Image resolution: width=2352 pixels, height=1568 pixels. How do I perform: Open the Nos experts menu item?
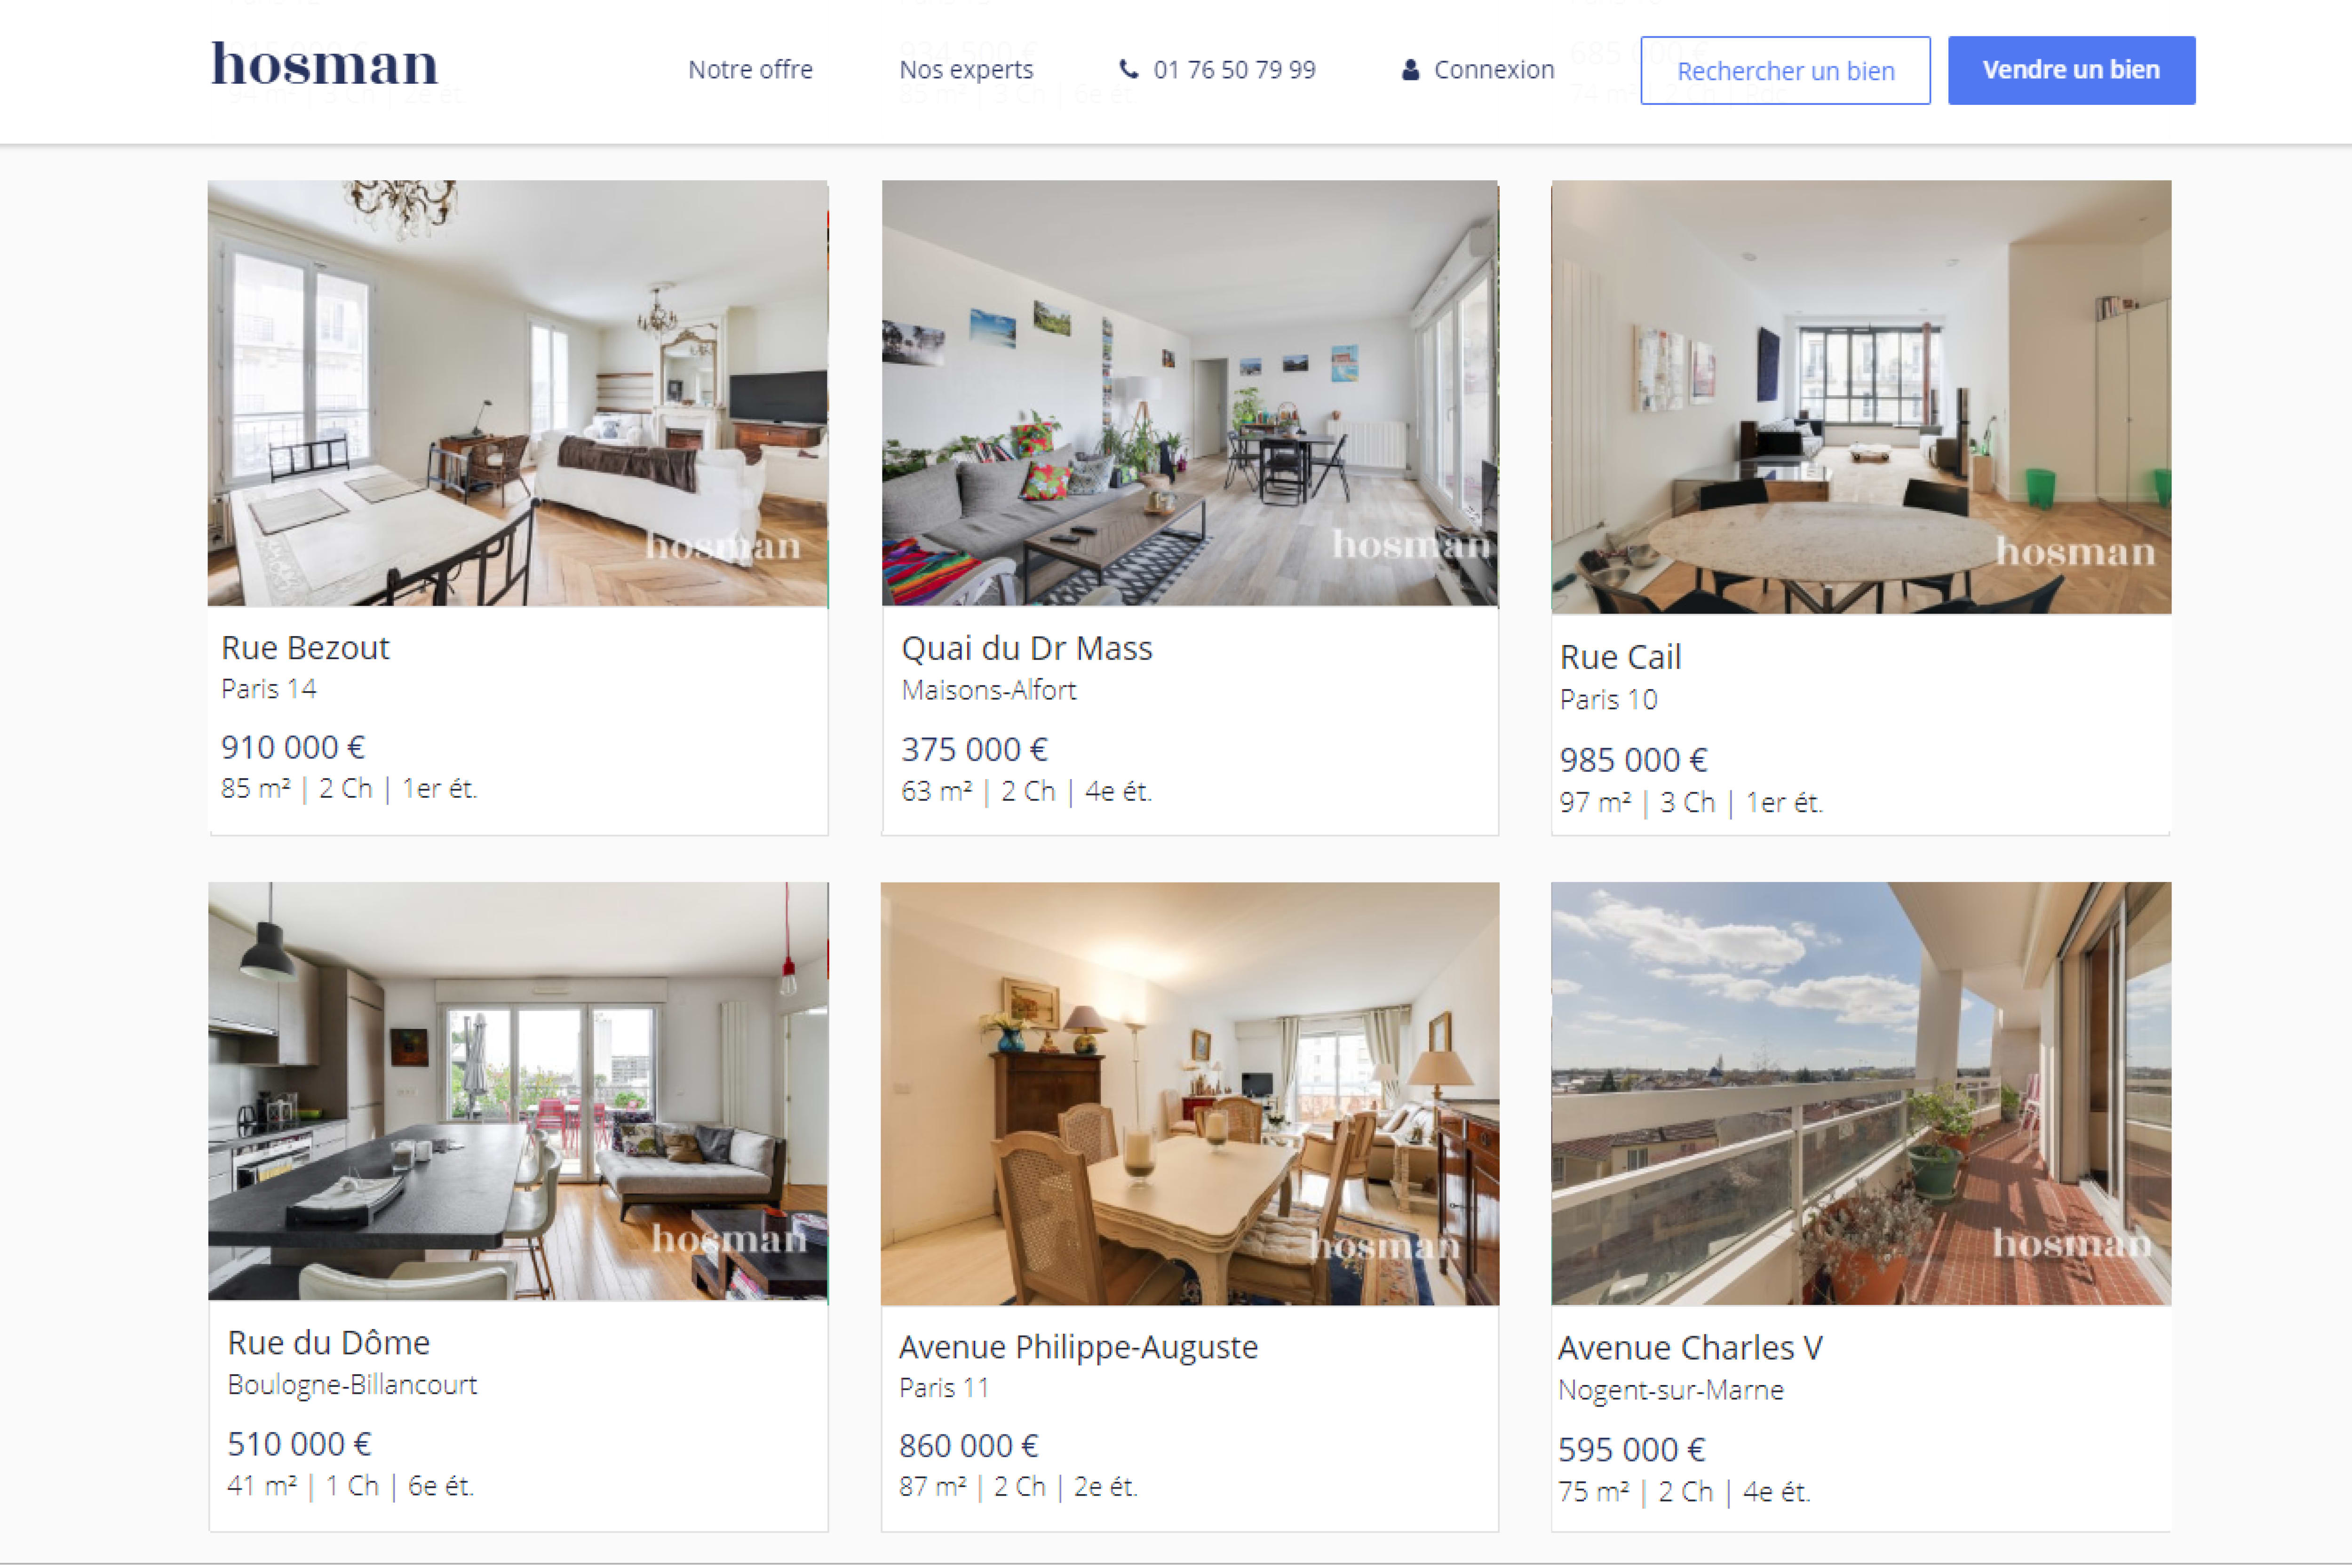click(966, 70)
